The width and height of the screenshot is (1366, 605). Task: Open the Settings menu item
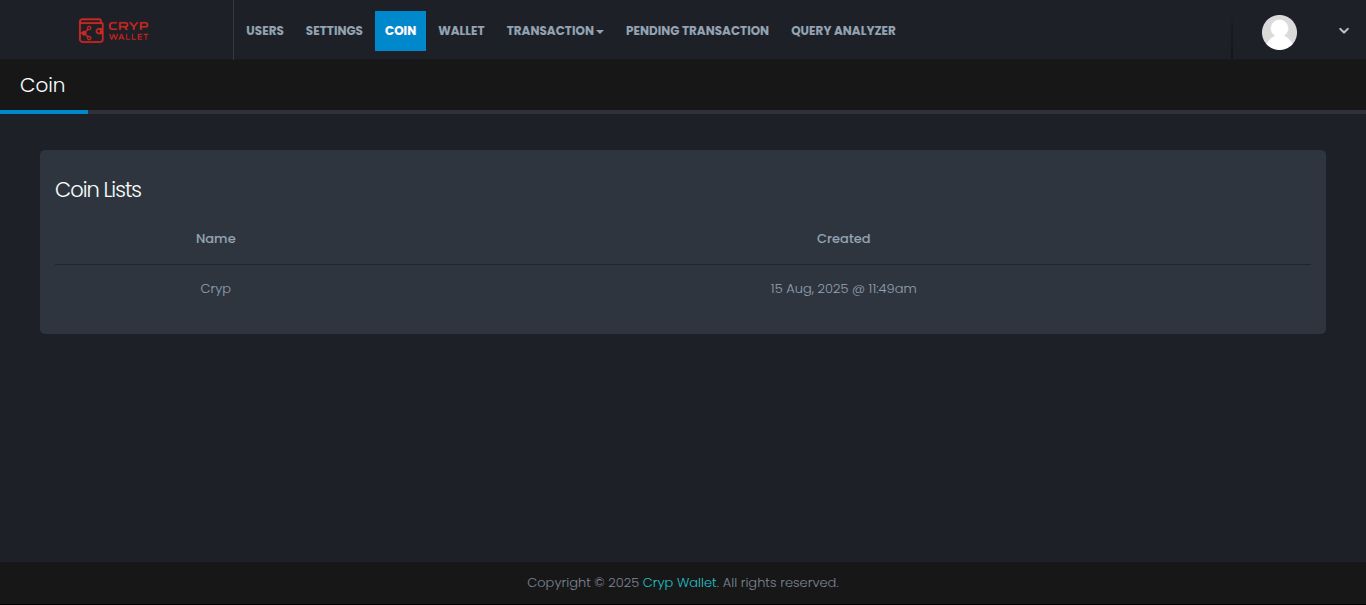coord(334,31)
